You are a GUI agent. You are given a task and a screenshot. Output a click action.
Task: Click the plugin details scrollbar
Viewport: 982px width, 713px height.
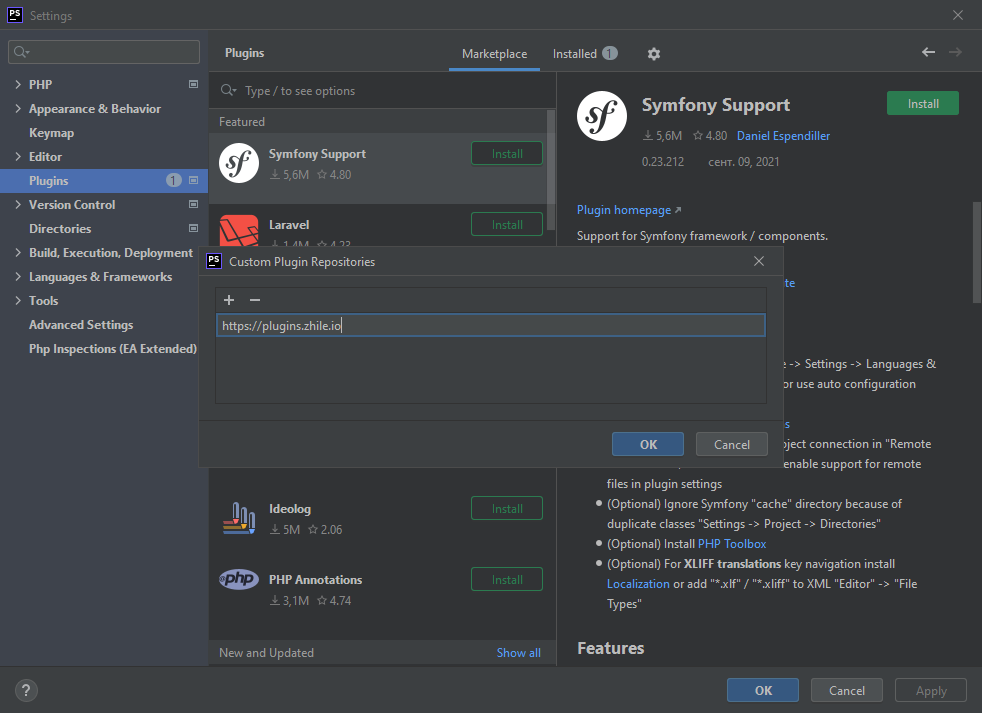point(976,250)
